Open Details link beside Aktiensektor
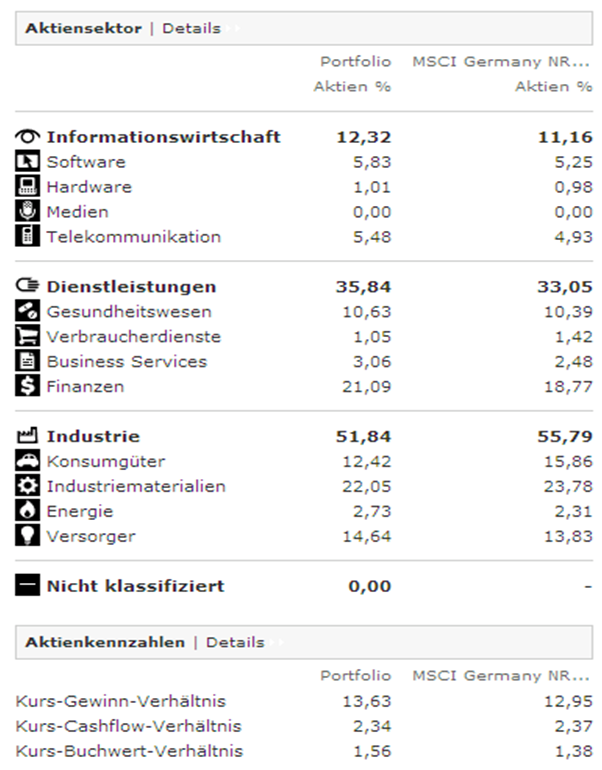 (191, 29)
